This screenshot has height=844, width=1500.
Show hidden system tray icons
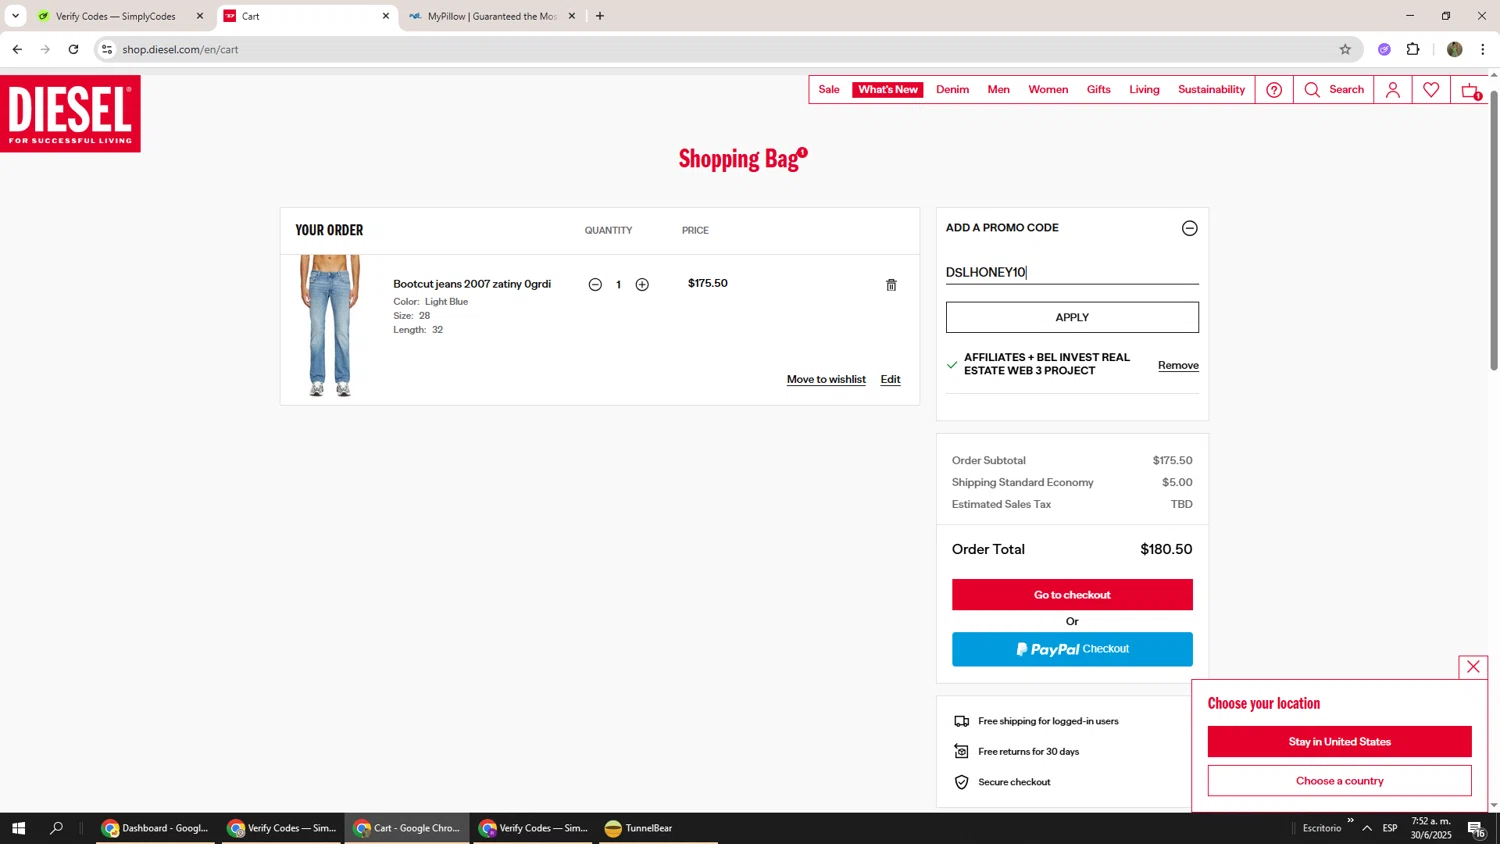tap(1367, 828)
